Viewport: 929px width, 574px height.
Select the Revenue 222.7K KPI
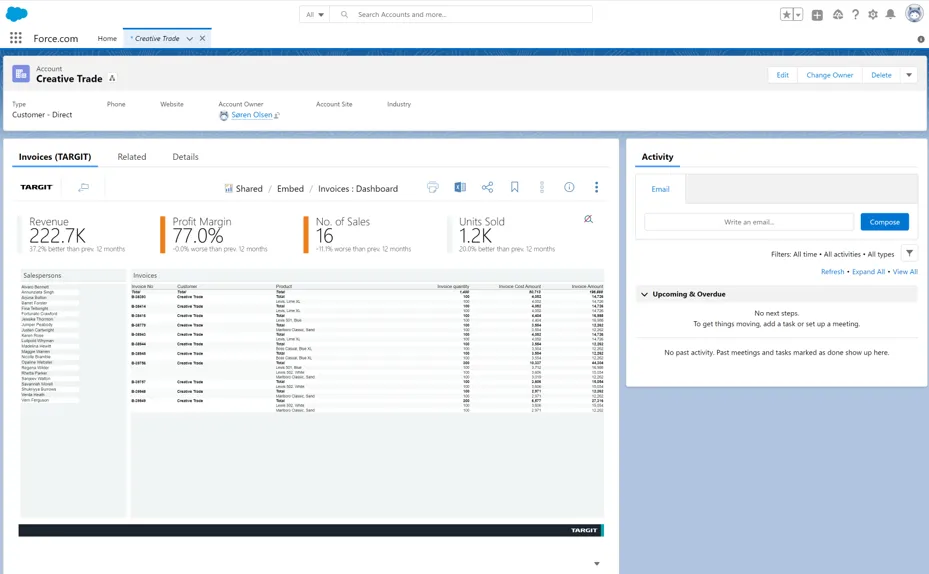[77, 235]
